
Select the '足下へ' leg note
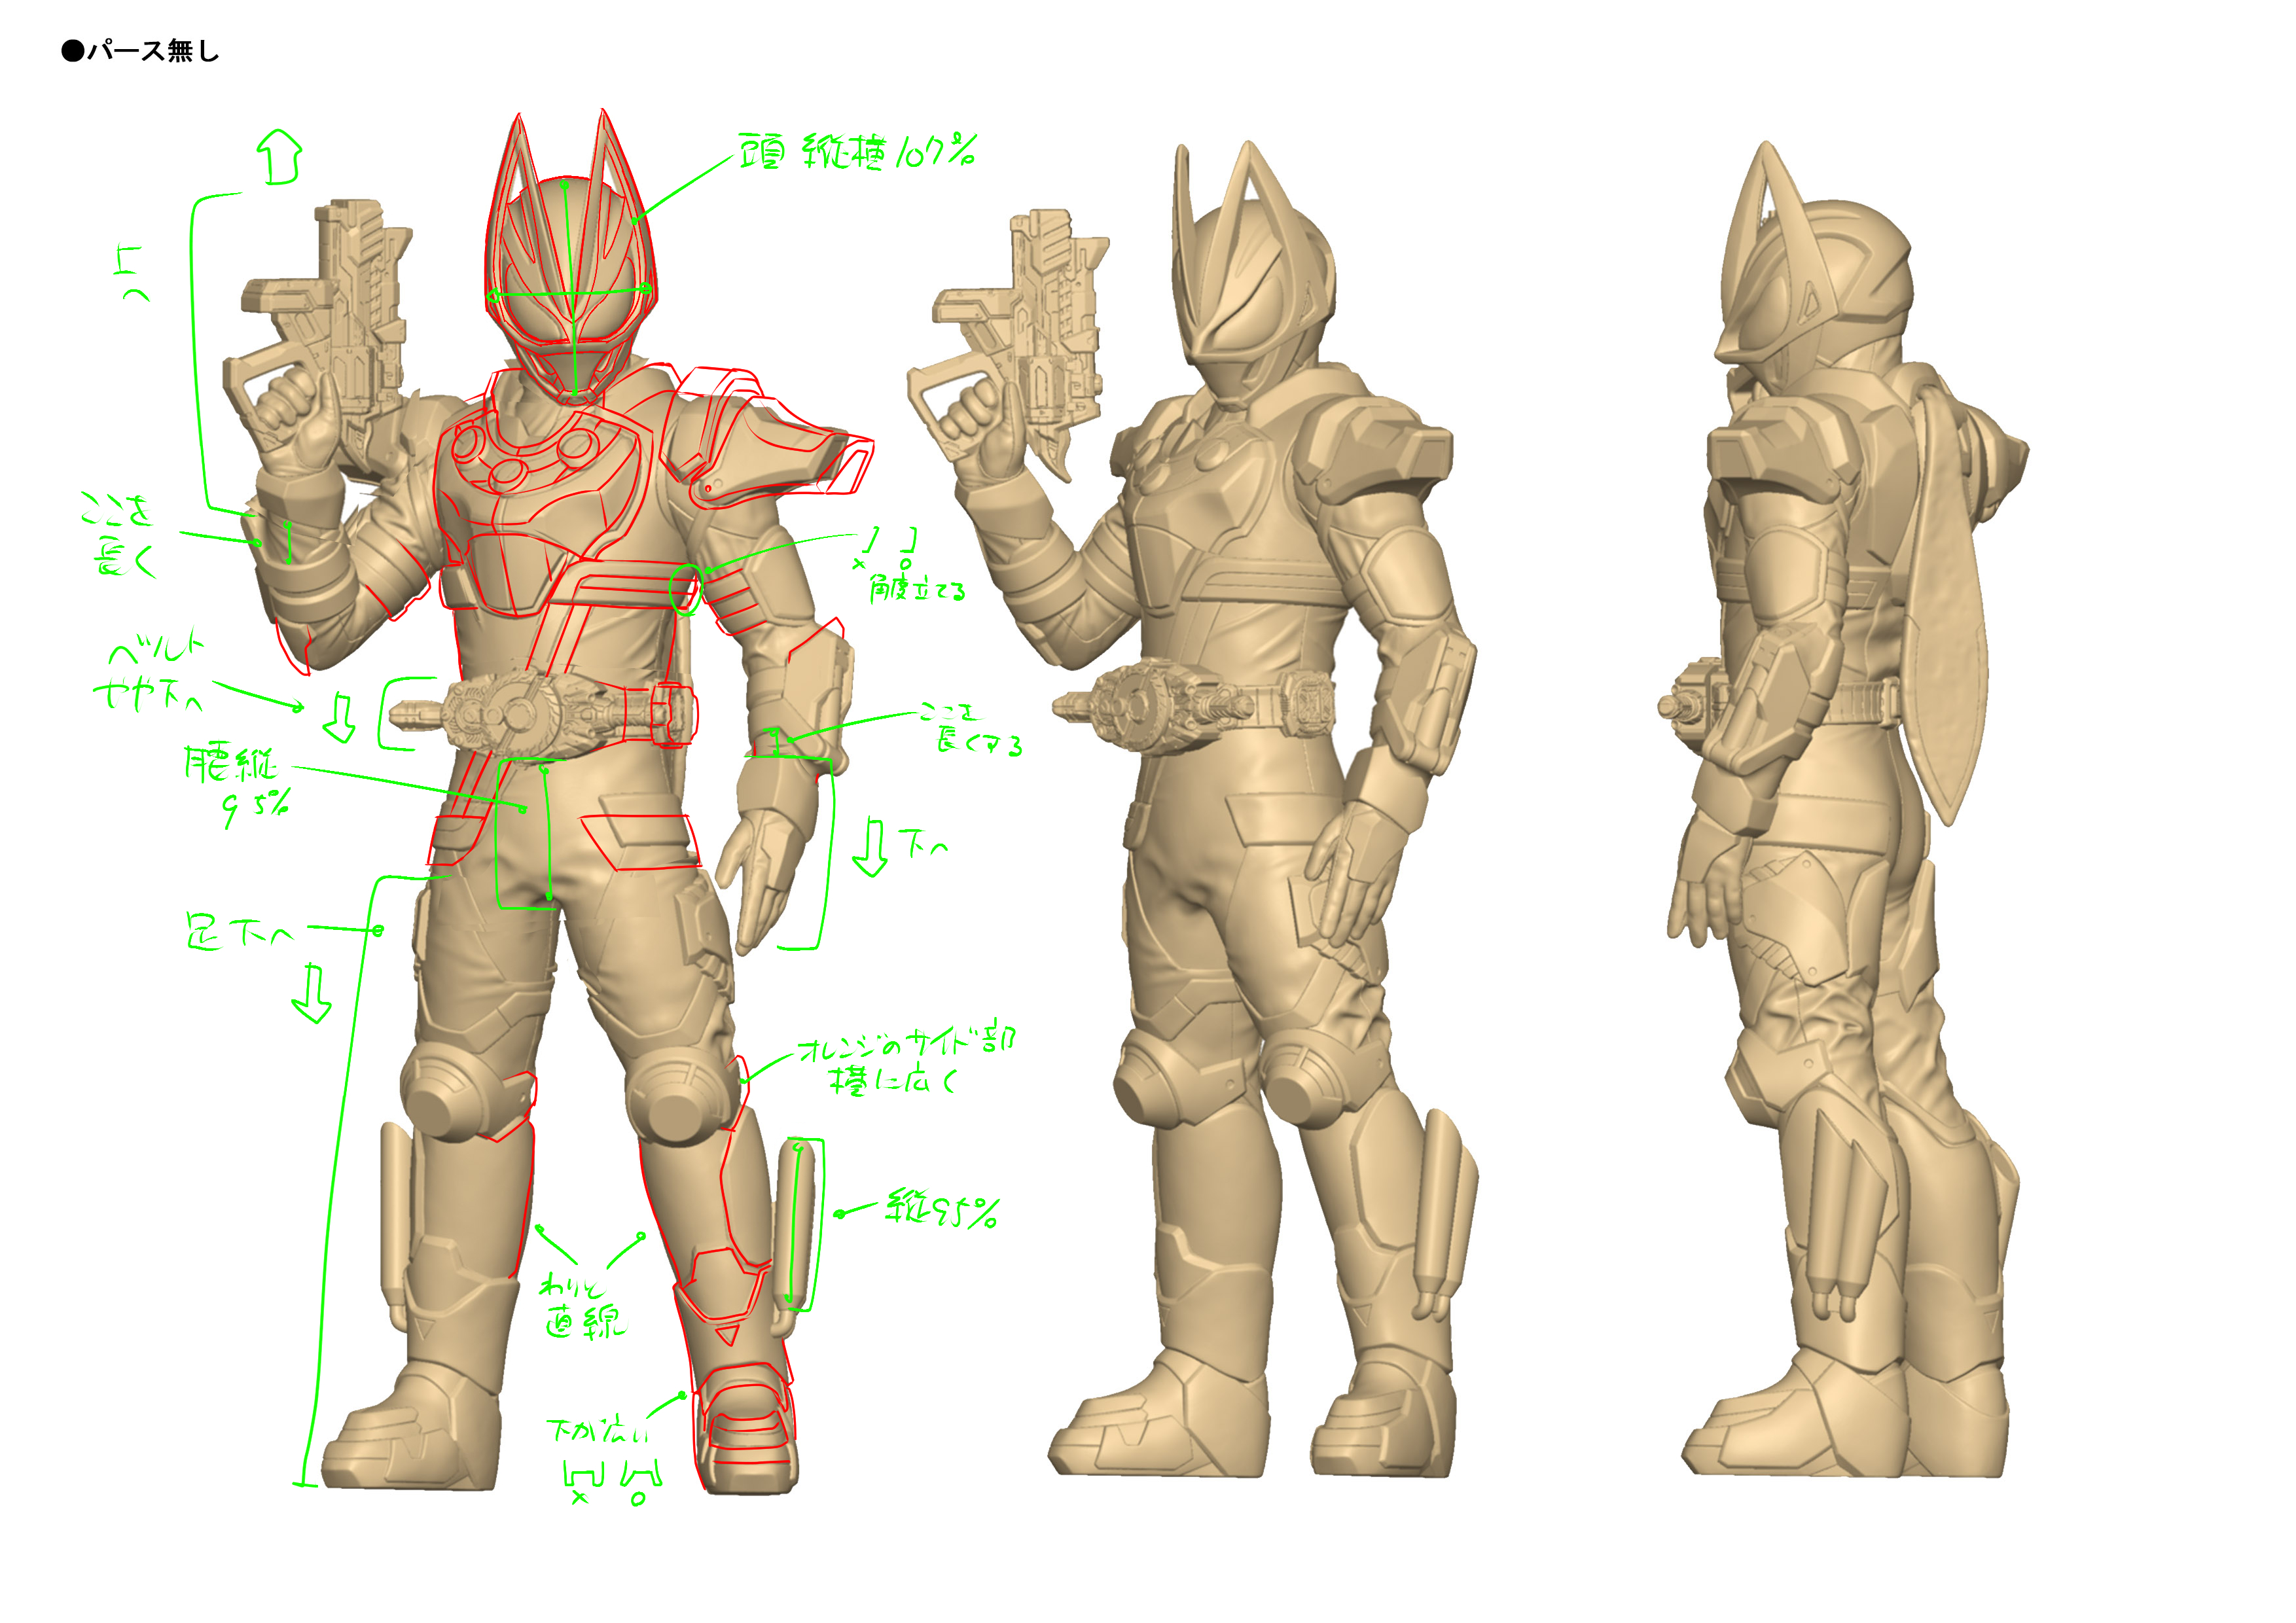(x=240, y=931)
